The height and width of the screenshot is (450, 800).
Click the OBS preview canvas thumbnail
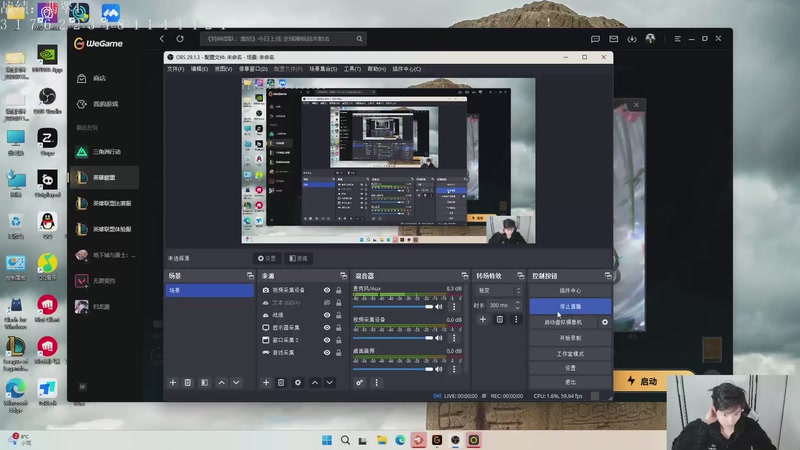[388, 161]
